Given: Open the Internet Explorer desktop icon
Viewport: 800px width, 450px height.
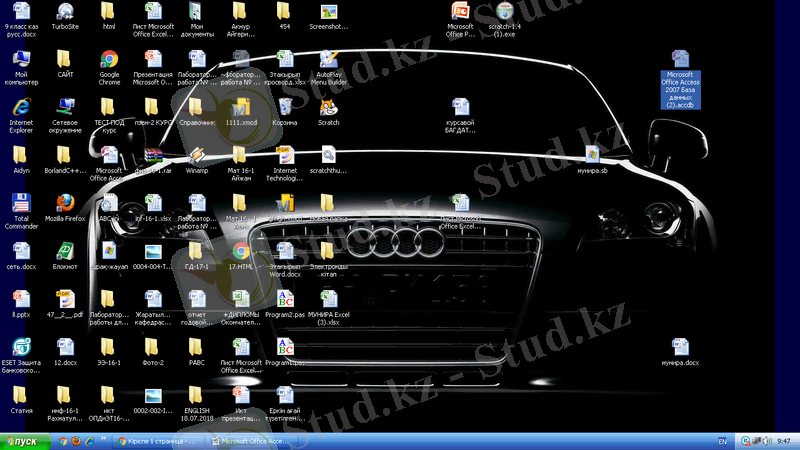Looking at the screenshot, I should point(21,107).
